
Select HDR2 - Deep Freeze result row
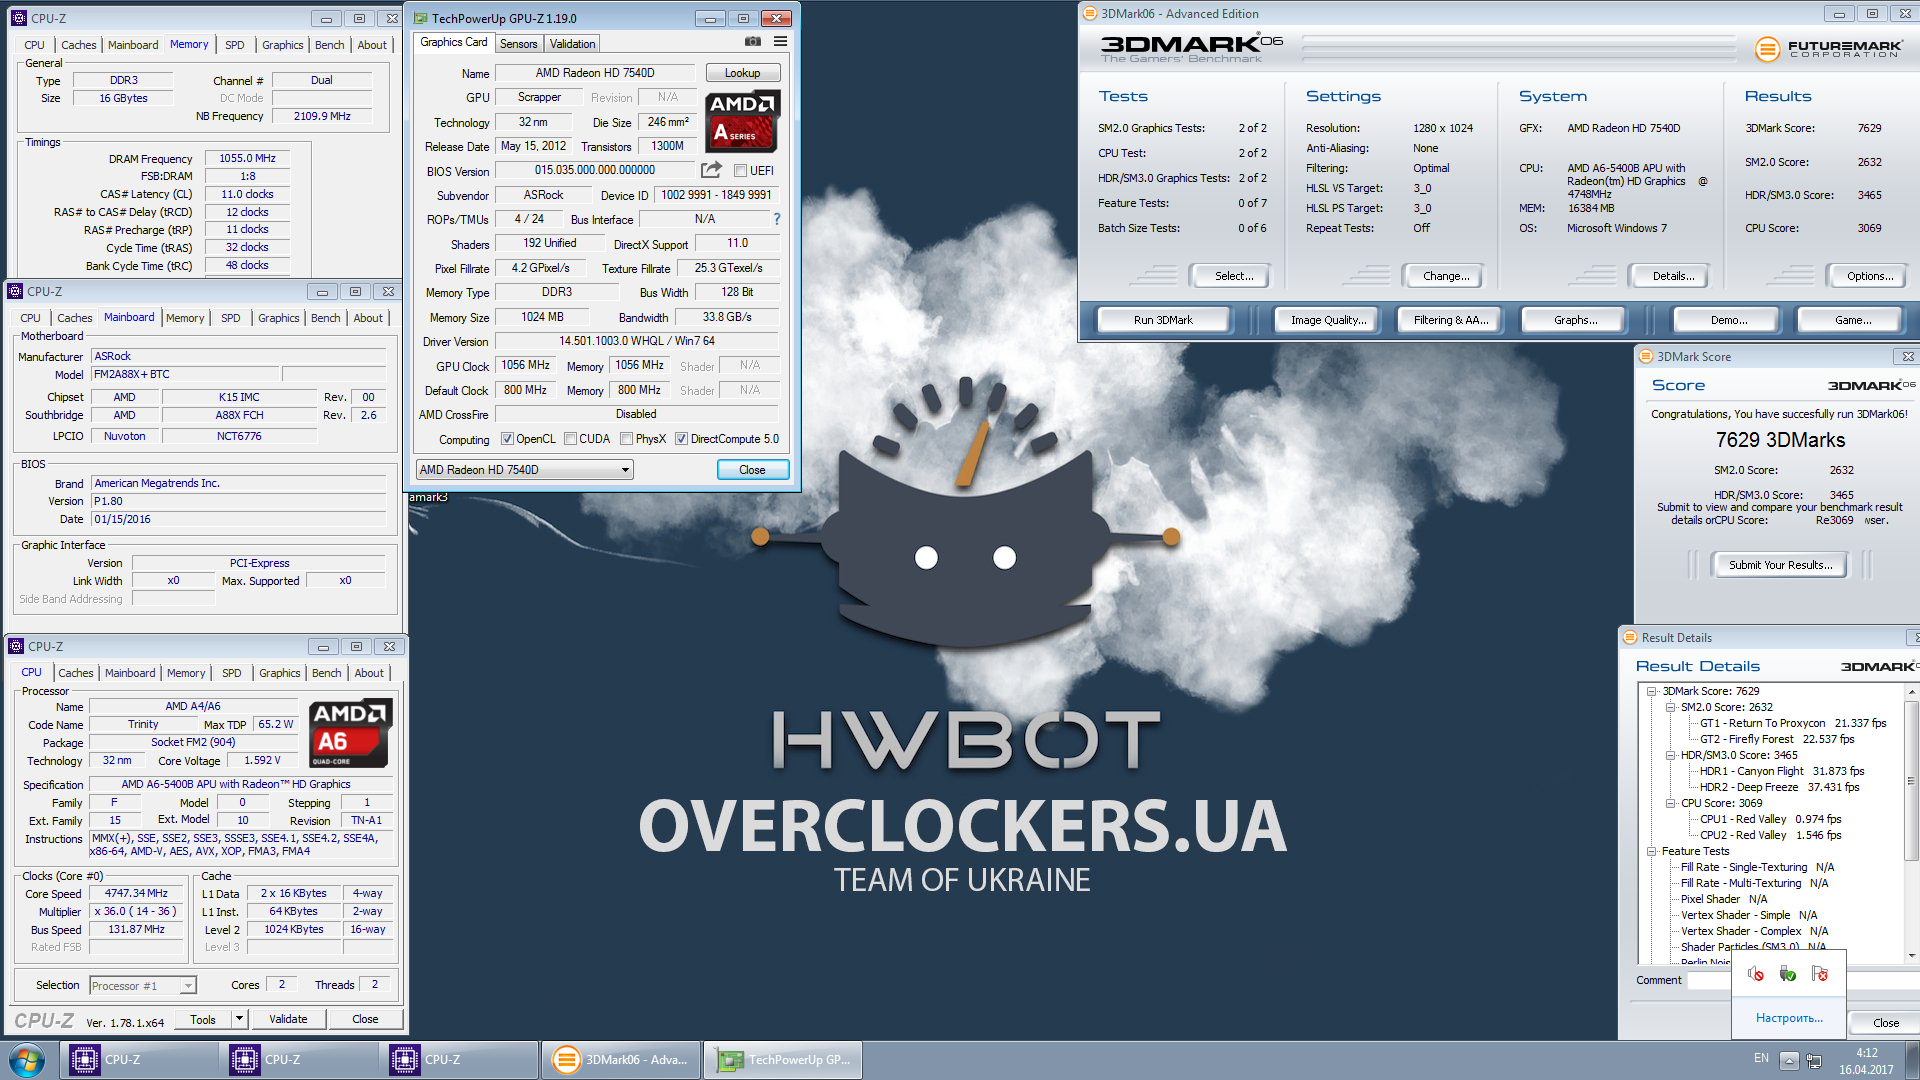click(x=1779, y=787)
